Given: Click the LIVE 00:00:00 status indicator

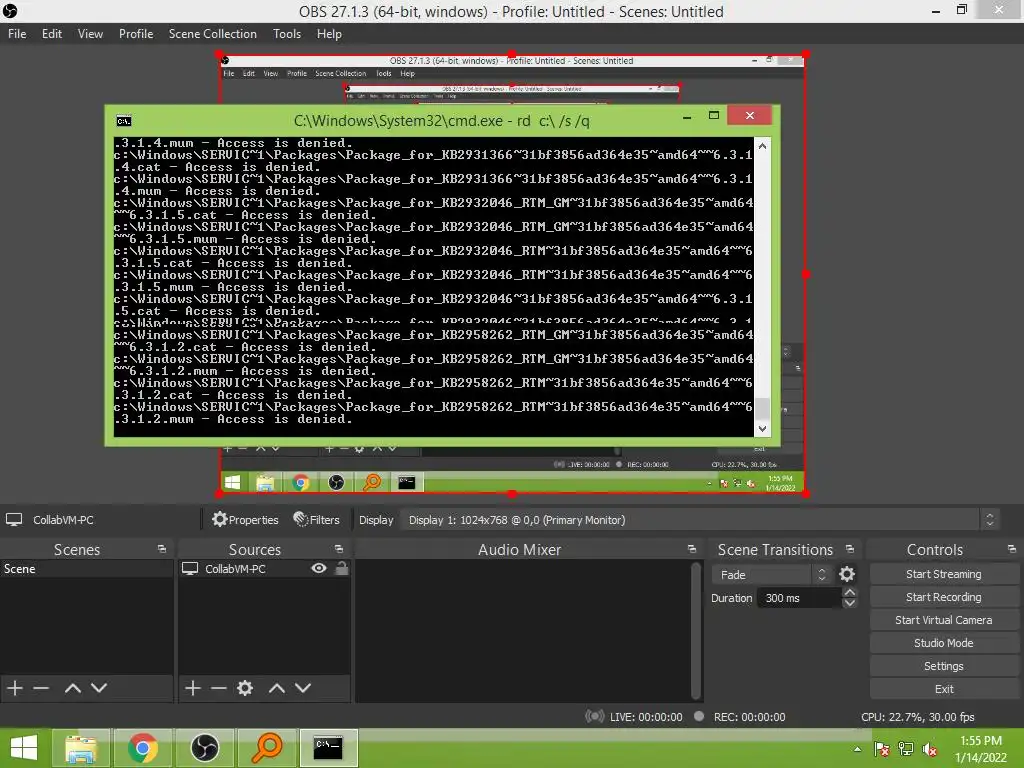Looking at the screenshot, I should click(x=634, y=716).
